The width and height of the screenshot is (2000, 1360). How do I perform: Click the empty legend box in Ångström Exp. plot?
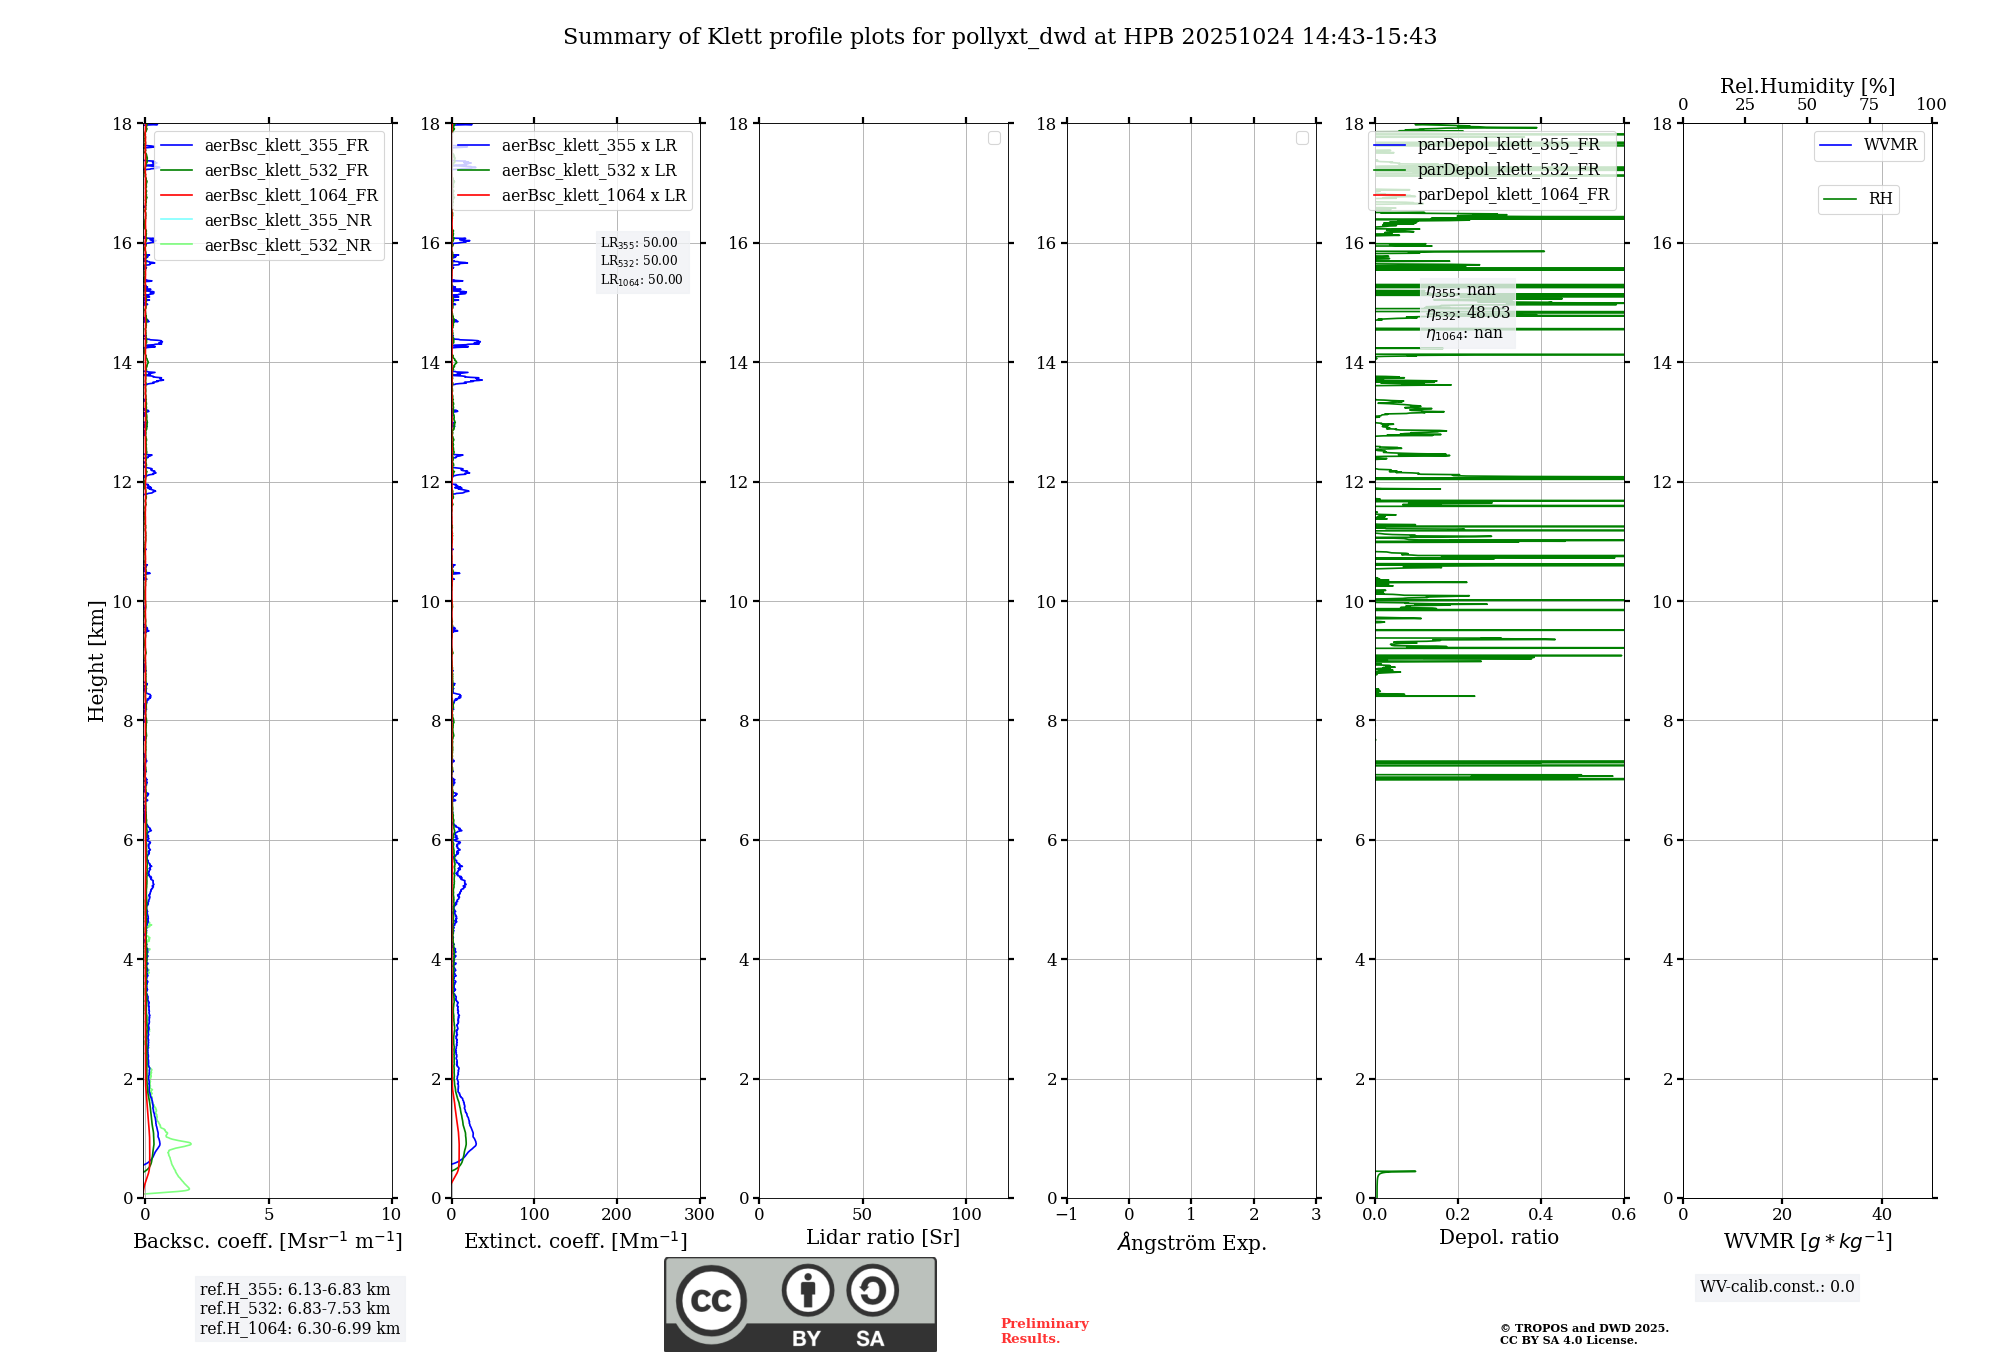[1302, 138]
